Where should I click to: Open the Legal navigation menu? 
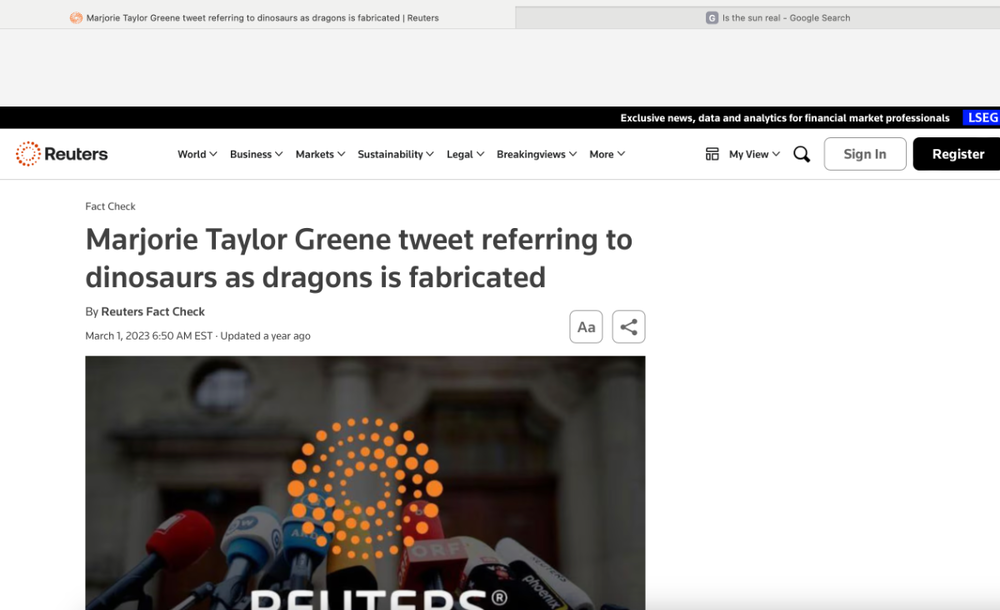pyautogui.click(x=466, y=154)
